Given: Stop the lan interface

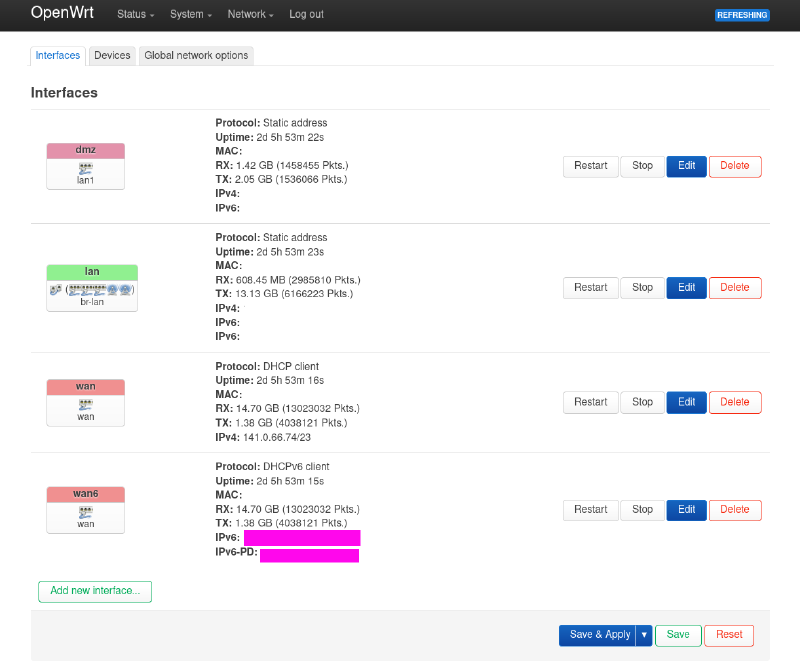Looking at the screenshot, I should 642,287.
